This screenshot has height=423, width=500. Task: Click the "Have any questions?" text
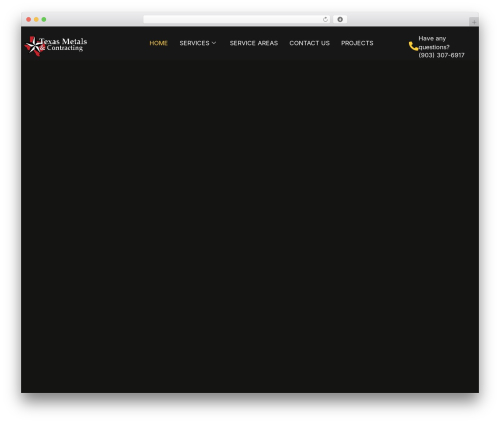pos(434,43)
